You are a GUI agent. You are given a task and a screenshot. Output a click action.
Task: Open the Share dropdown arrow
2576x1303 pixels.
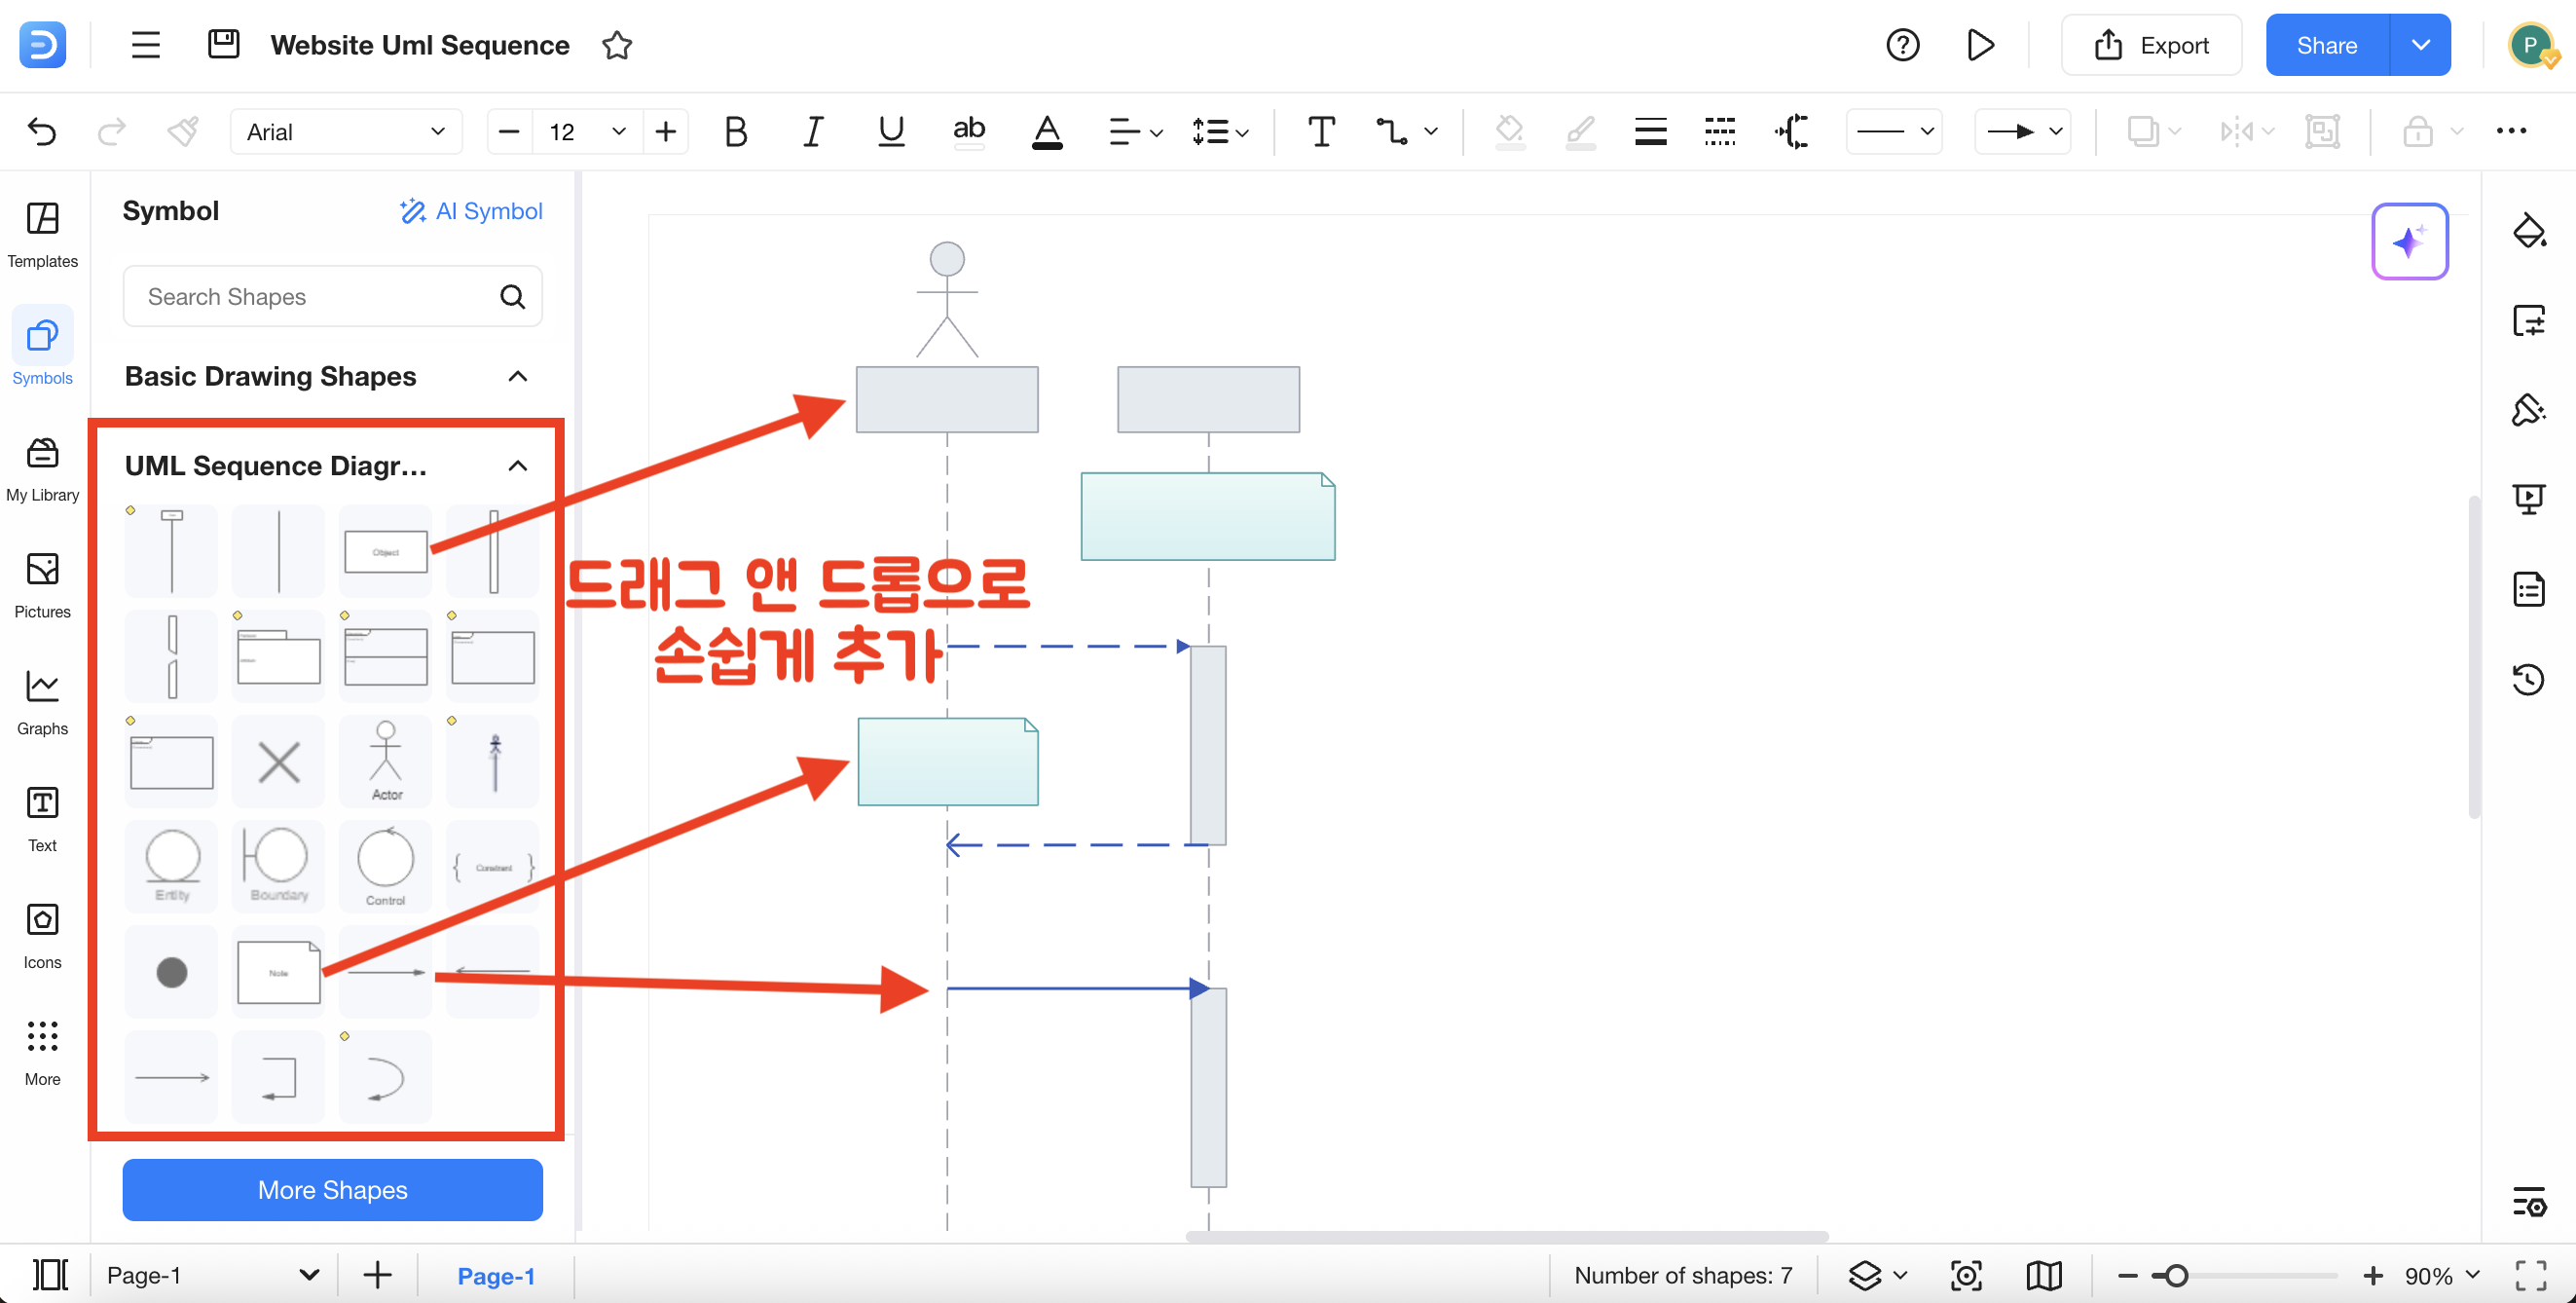[x=2420, y=45]
